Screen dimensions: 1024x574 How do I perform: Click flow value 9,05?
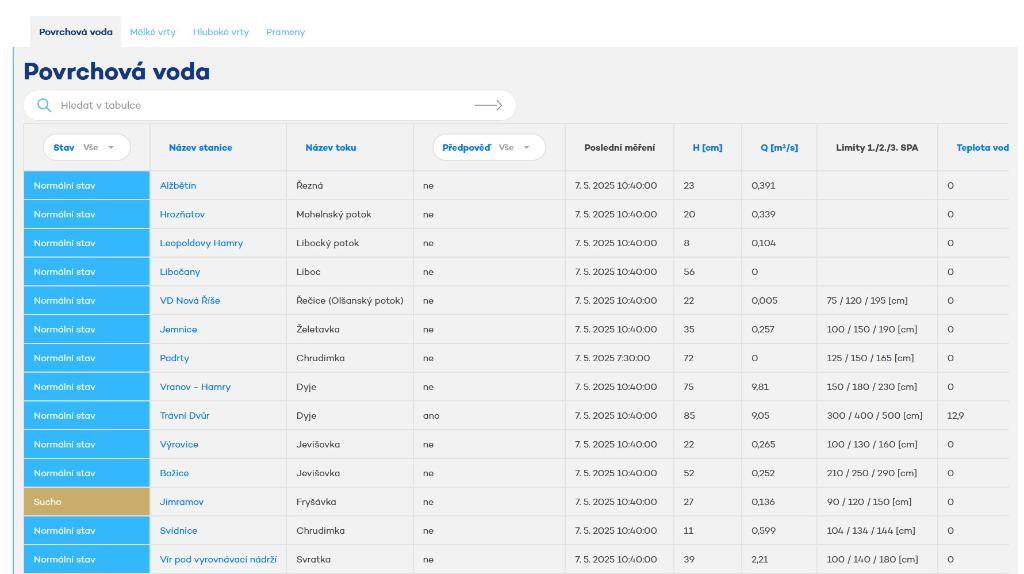click(760, 415)
